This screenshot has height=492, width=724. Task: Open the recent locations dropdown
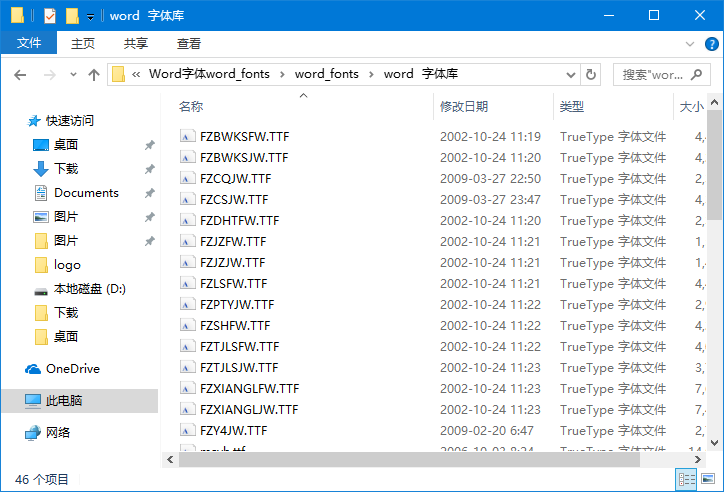coord(73,75)
